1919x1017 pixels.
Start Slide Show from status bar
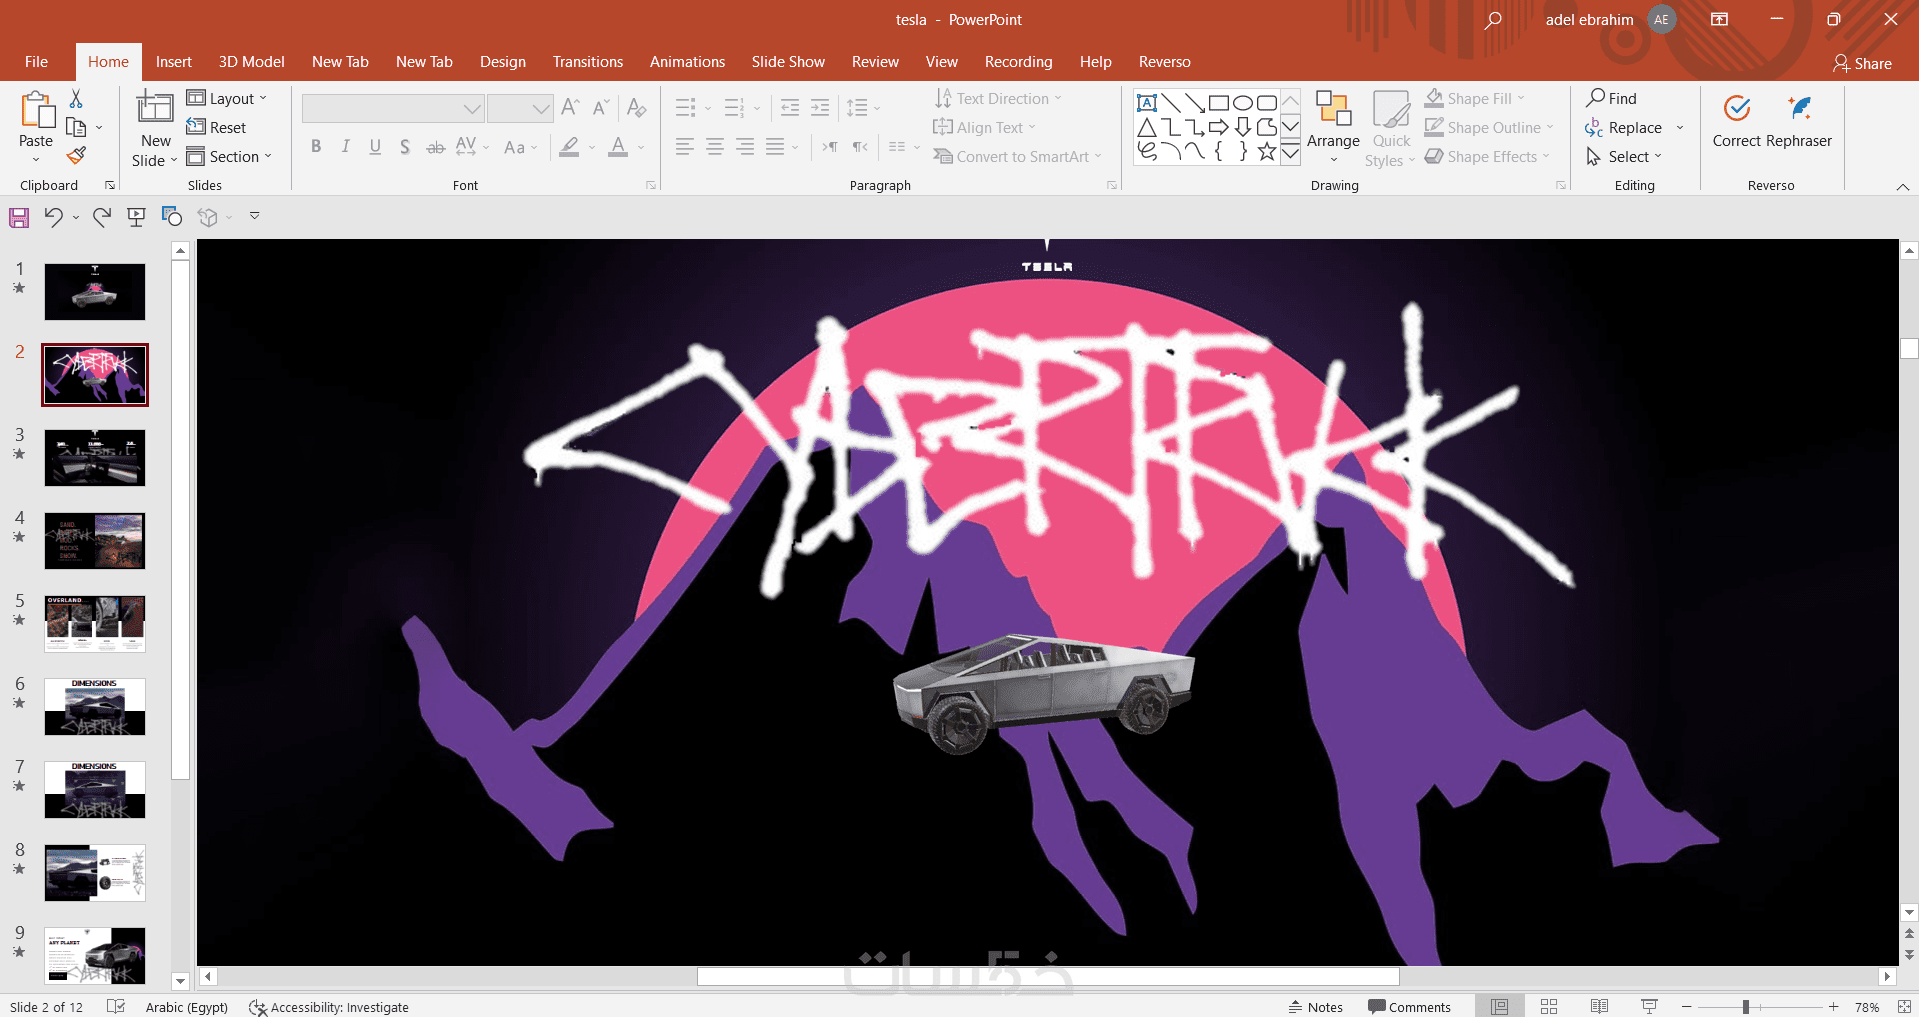(1649, 1007)
